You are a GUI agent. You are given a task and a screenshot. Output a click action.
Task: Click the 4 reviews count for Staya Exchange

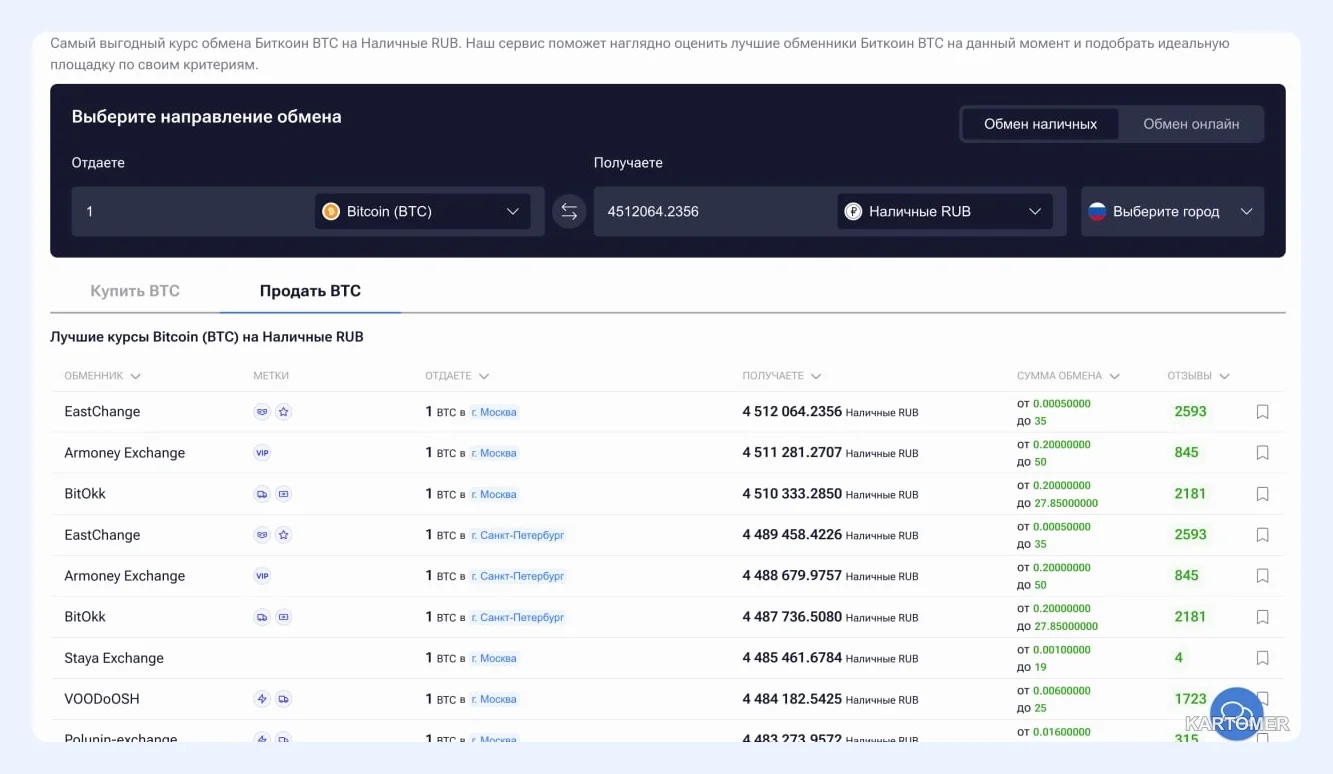[x=1178, y=657]
